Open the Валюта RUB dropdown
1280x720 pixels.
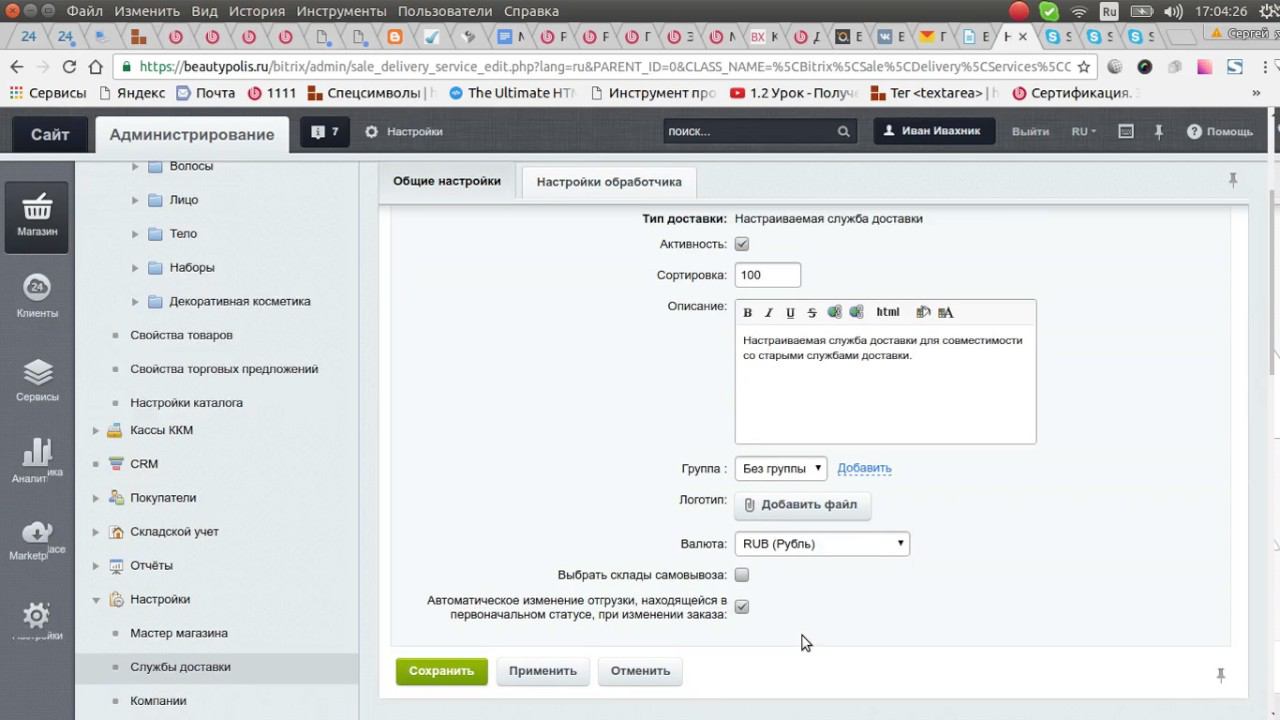[x=822, y=544]
